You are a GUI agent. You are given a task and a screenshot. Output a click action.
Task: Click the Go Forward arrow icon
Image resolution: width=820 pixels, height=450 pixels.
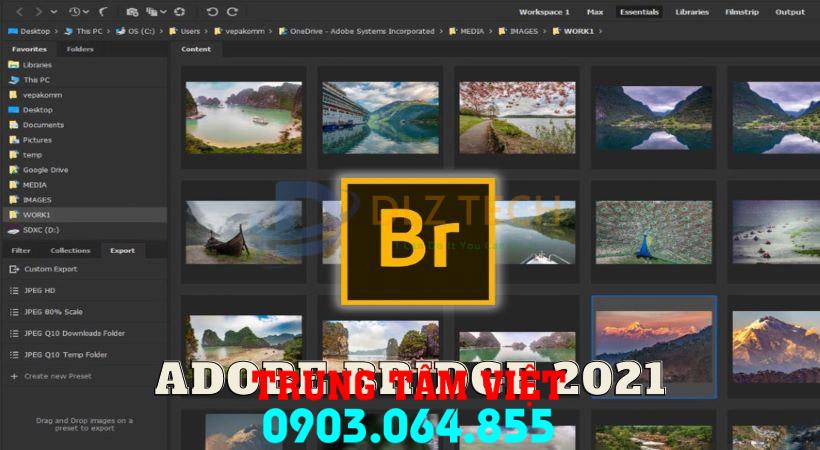point(38,12)
